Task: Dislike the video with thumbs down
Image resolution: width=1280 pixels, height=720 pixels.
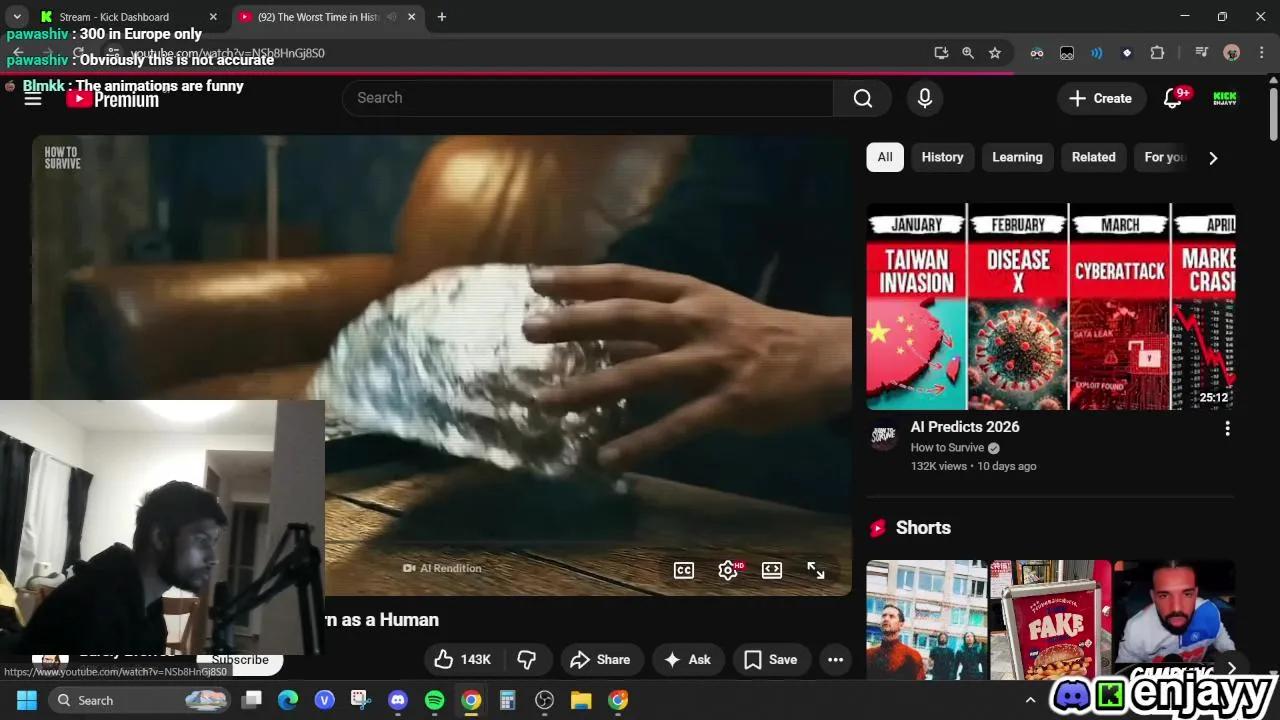Action: (x=527, y=659)
